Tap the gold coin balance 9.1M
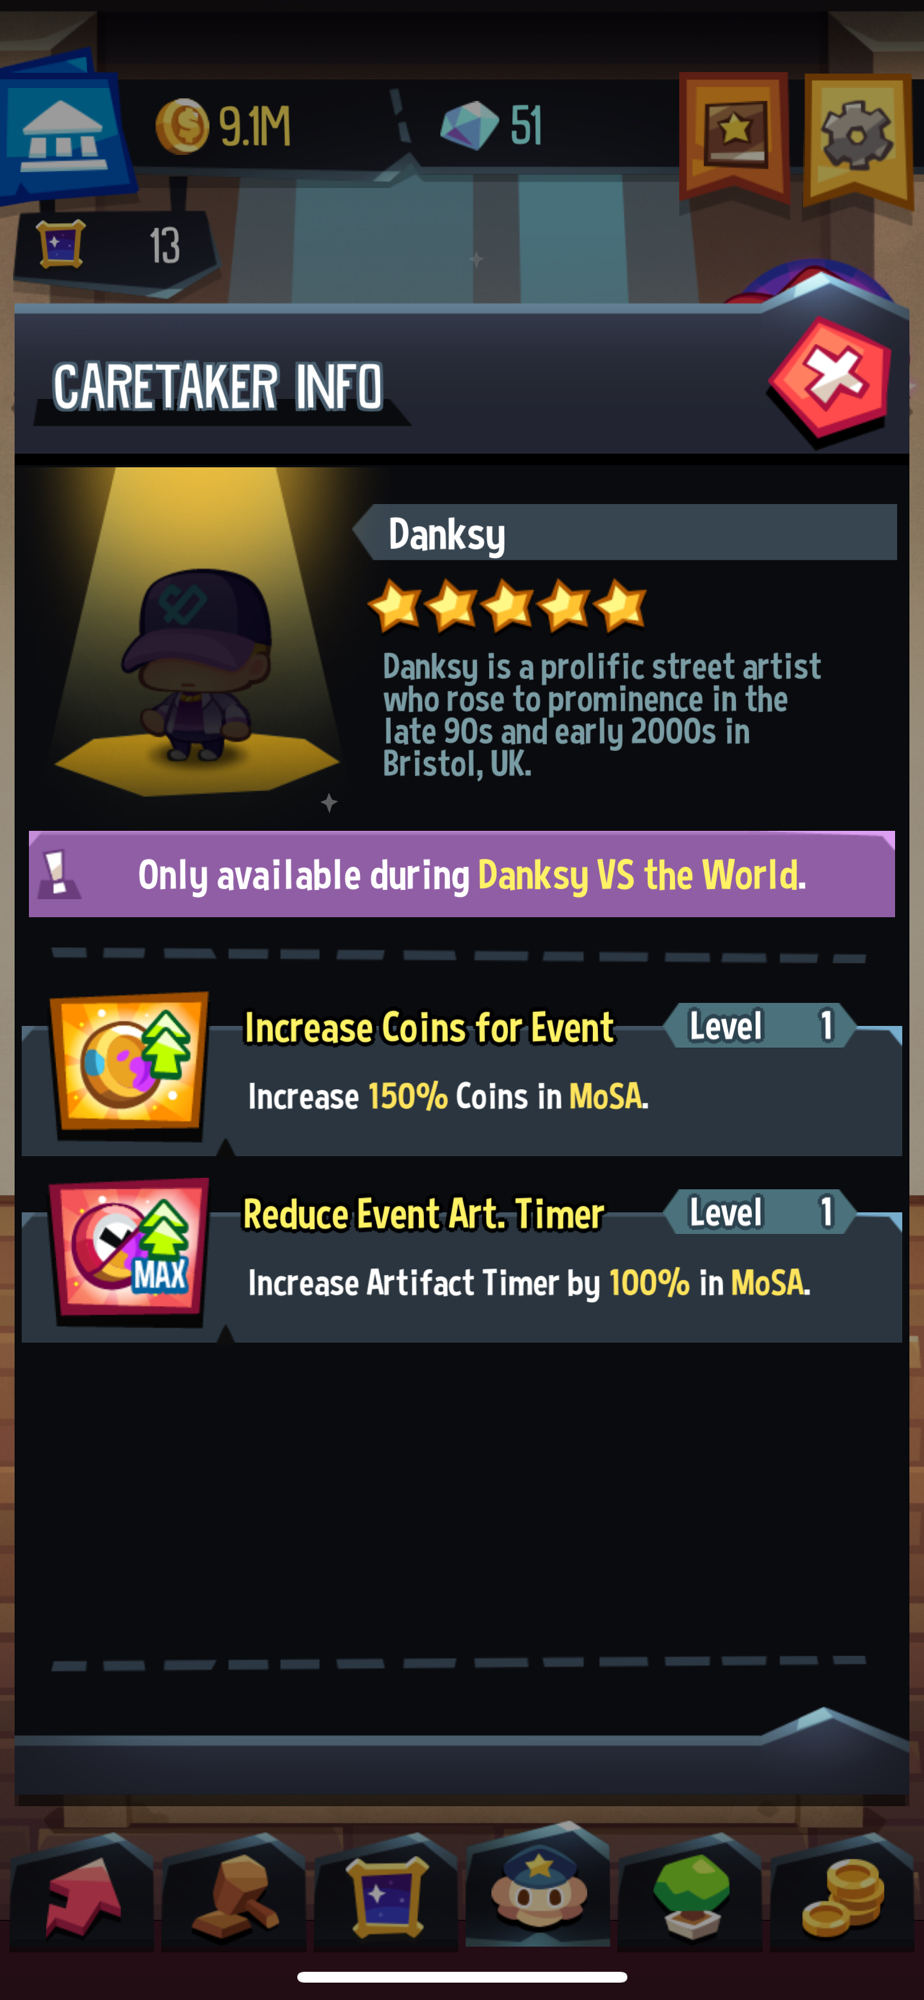This screenshot has width=924, height=2000. (223, 127)
